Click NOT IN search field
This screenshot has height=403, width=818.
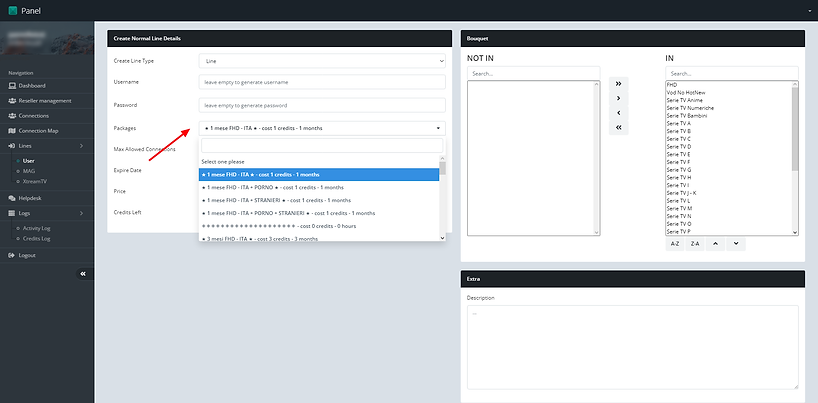pos(534,74)
